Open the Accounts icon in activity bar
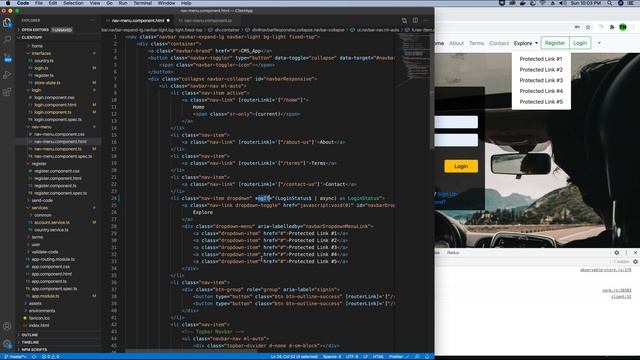The width and height of the screenshot is (640, 360). point(7,327)
